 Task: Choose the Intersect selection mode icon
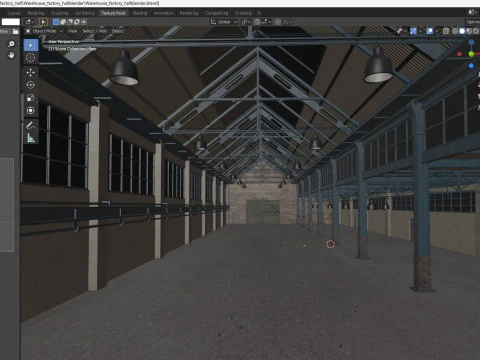(84, 22)
